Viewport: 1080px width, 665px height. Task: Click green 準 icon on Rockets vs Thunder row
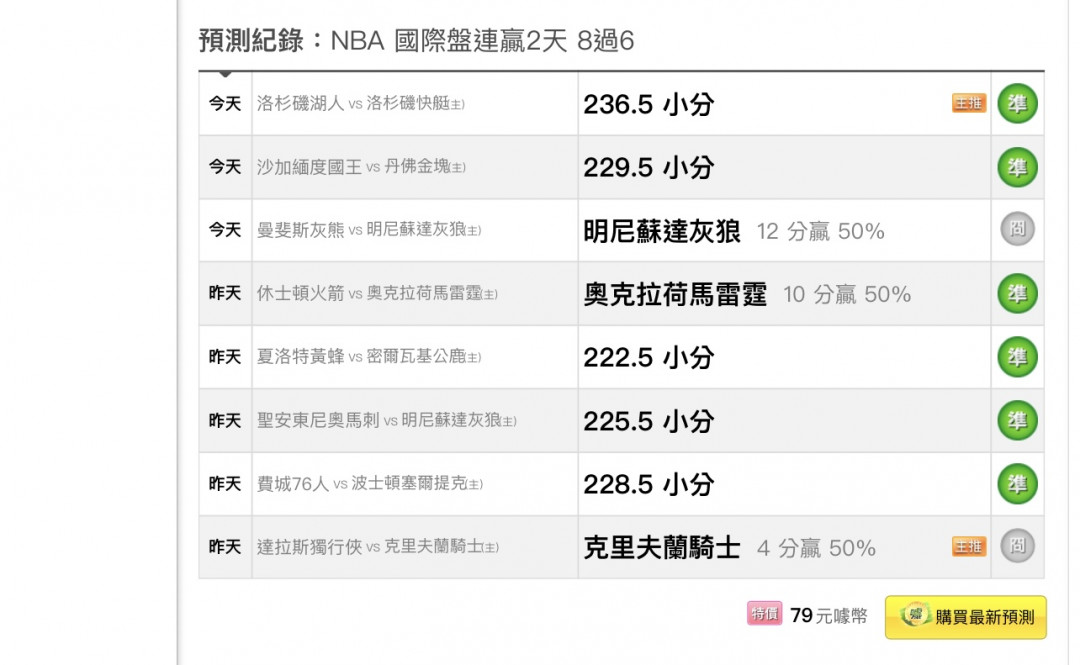coord(1017,294)
